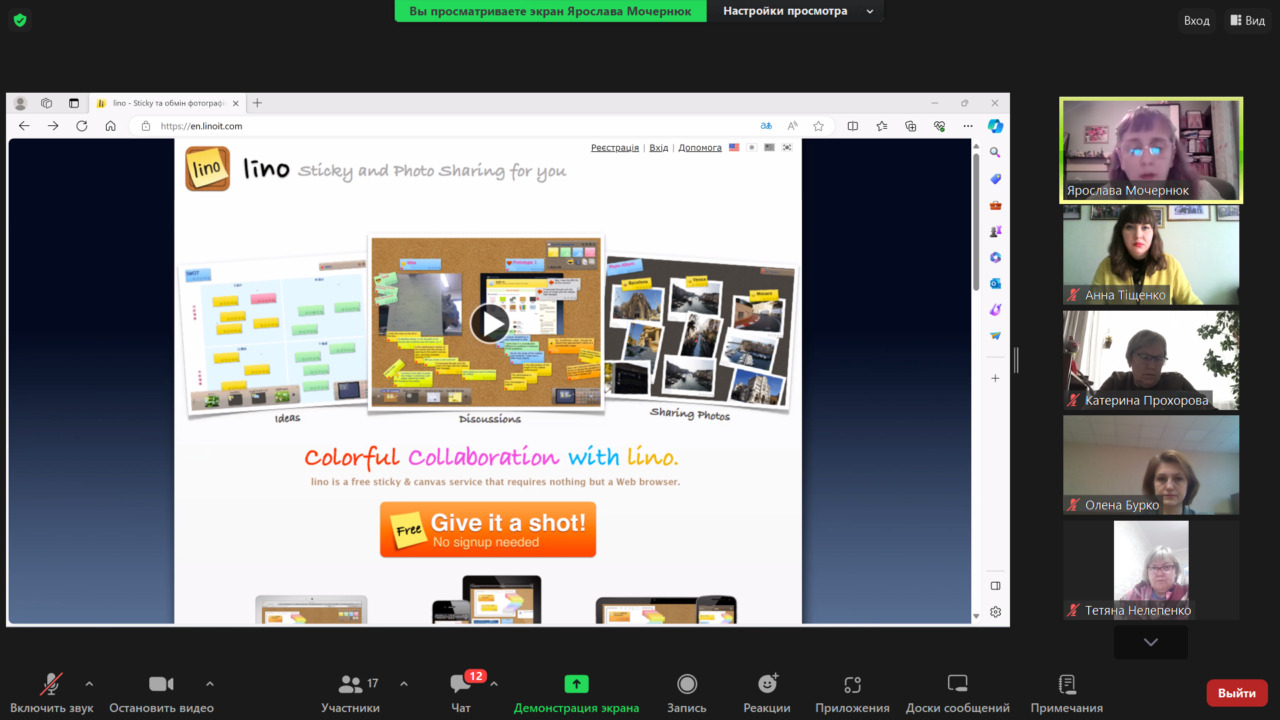Leave the meeting with Выйти
Viewport: 1280px width, 720px height.
pyautogui.click(x=1237, y=693)
